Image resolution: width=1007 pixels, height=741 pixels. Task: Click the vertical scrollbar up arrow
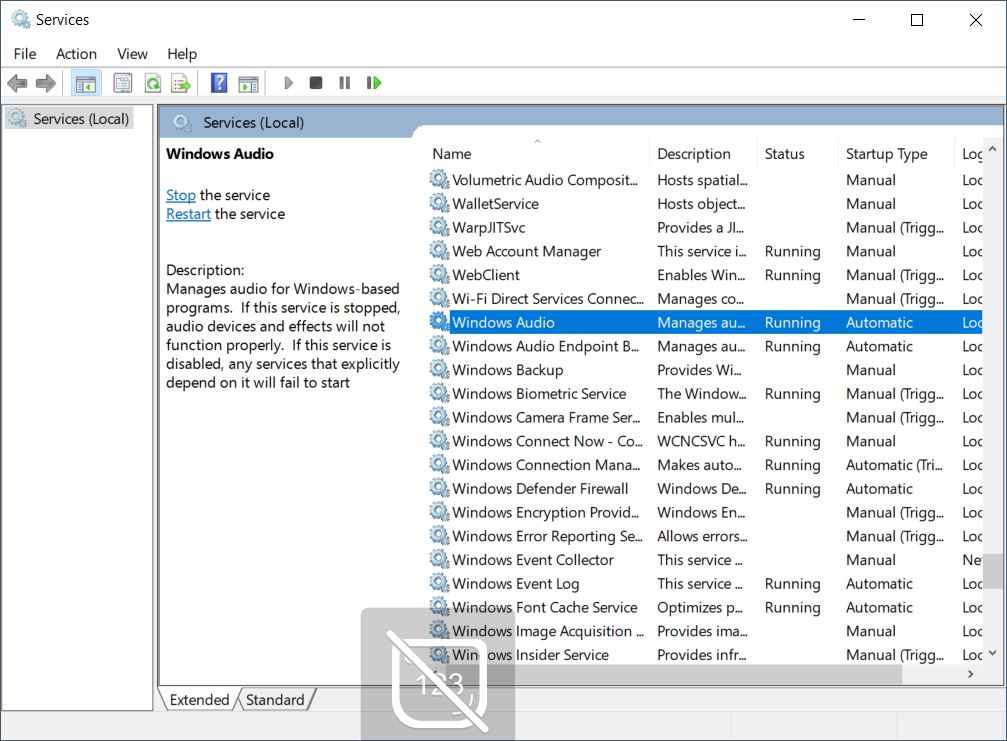coord(993,149)
